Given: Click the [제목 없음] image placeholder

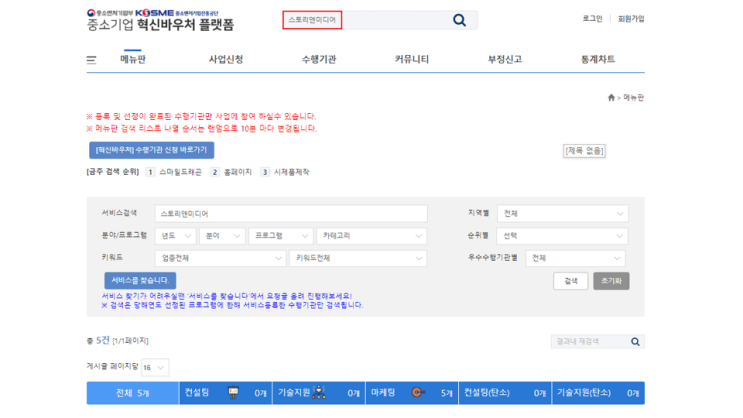Looking at the screenshot, I should pyautogui.click(x=584, y=151).
